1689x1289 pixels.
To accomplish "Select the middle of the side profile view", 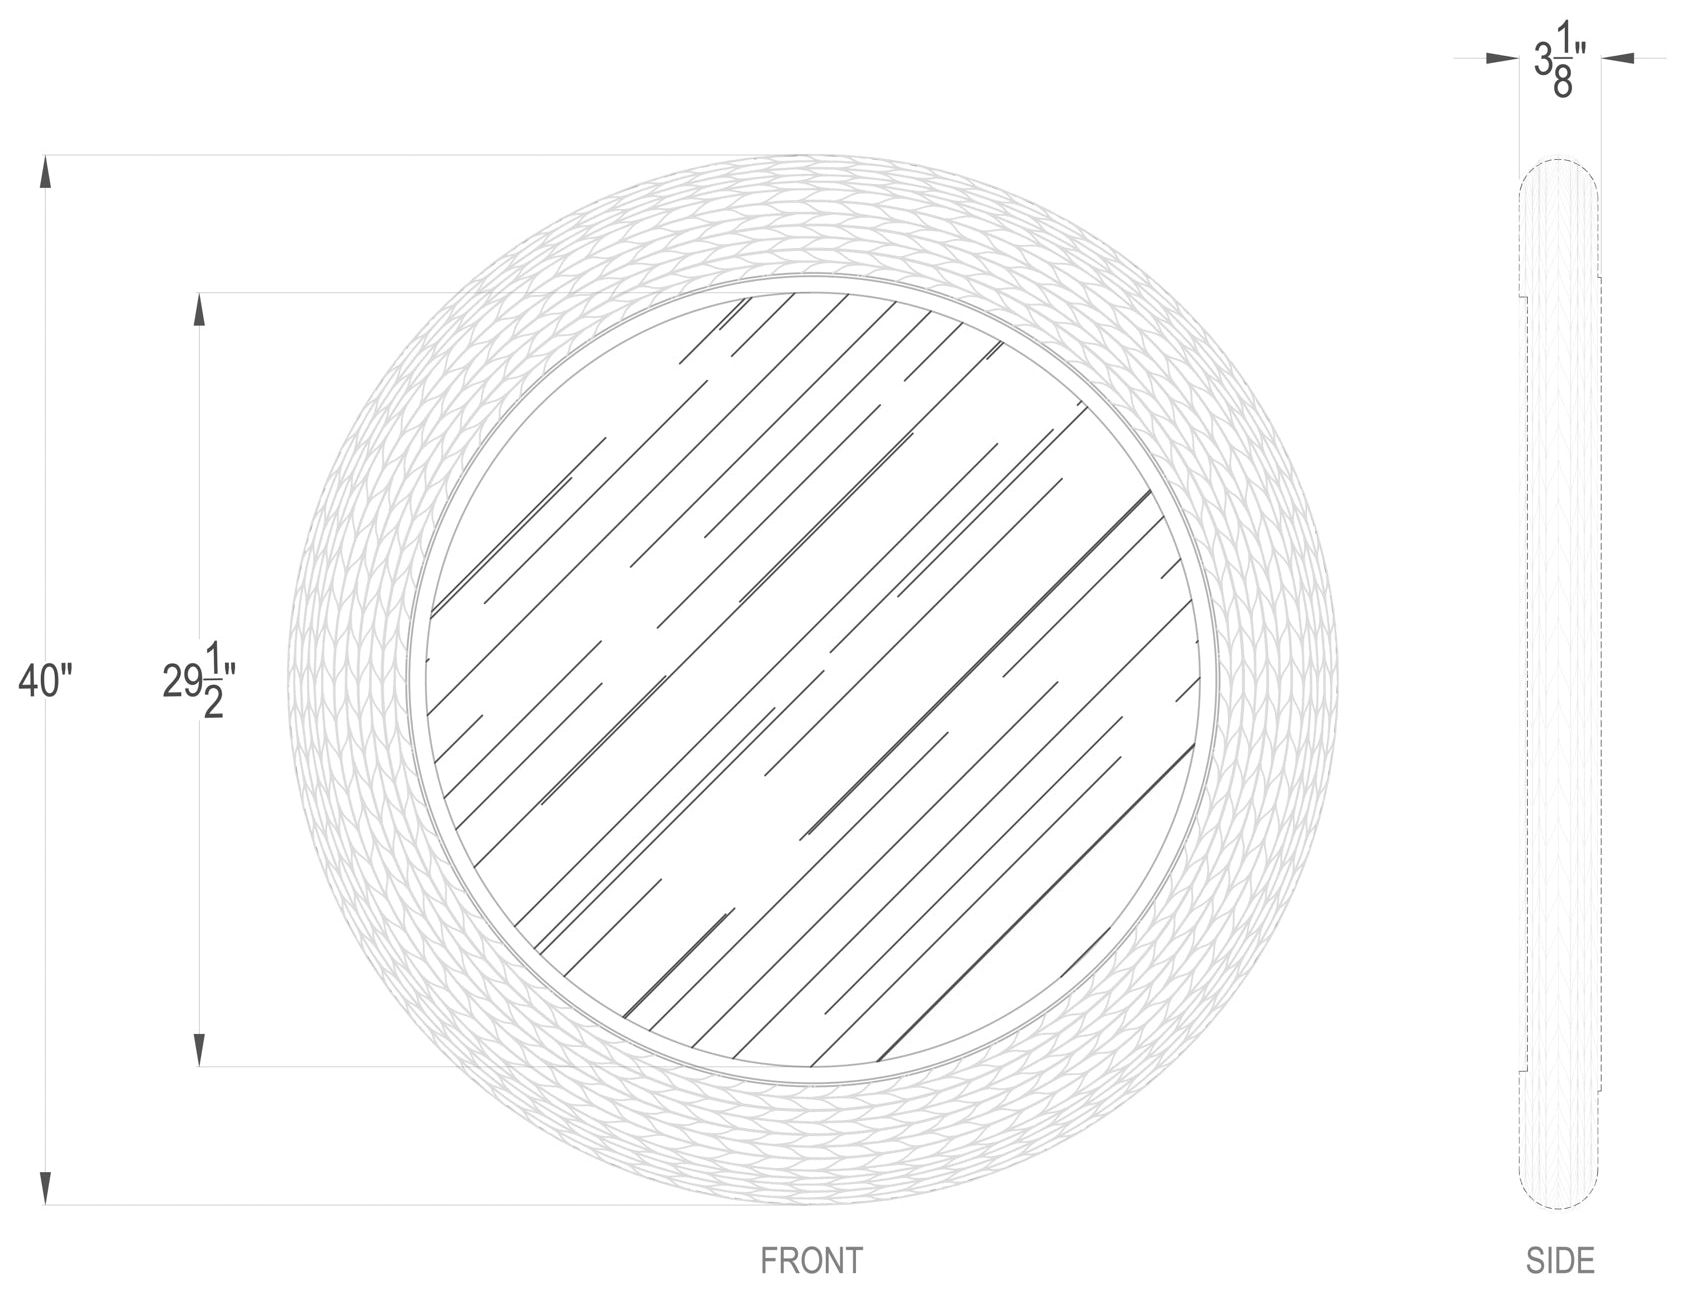I will (1560, 680).
